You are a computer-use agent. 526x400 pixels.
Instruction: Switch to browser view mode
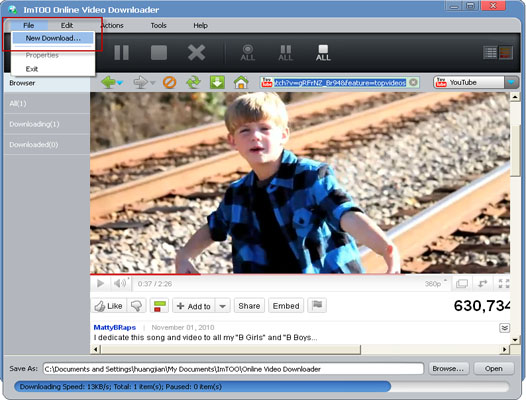506,53
